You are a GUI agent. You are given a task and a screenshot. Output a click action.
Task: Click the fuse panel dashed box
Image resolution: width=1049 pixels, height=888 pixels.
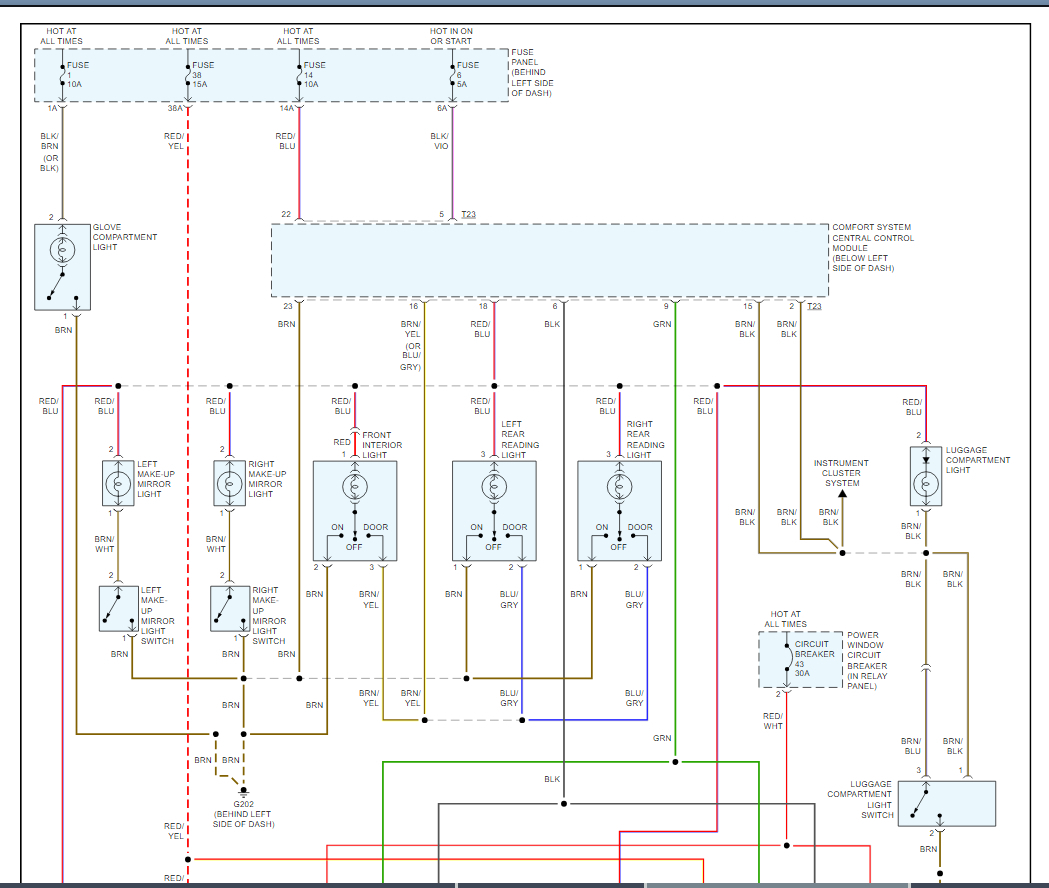click(x=270, y=74)
